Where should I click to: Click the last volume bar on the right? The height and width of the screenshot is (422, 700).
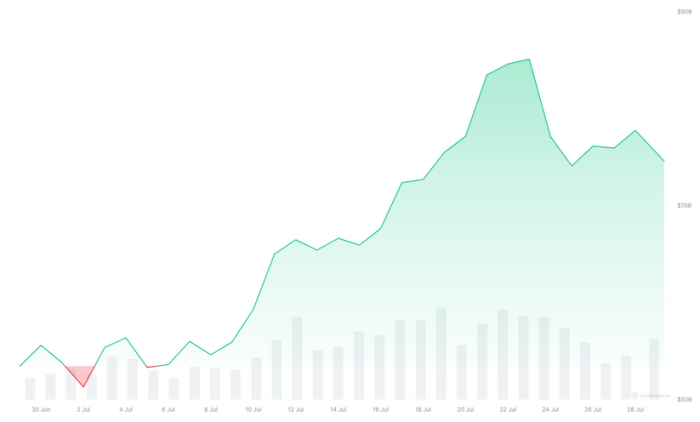point(654,369)
